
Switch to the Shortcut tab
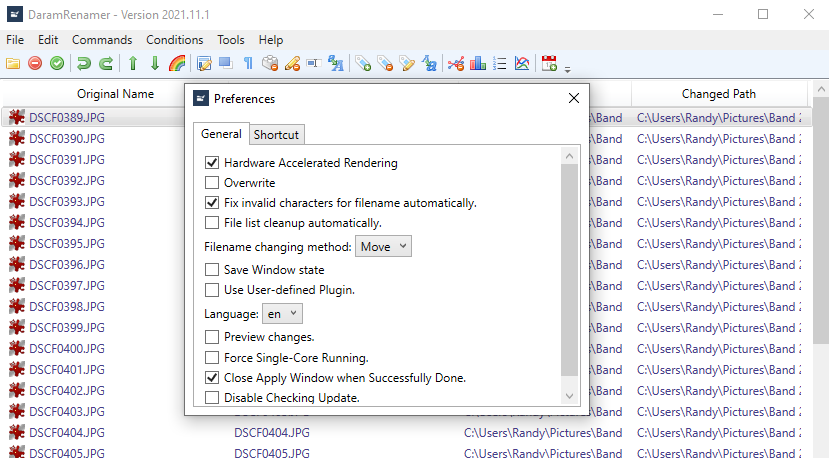tap(276, 134)
